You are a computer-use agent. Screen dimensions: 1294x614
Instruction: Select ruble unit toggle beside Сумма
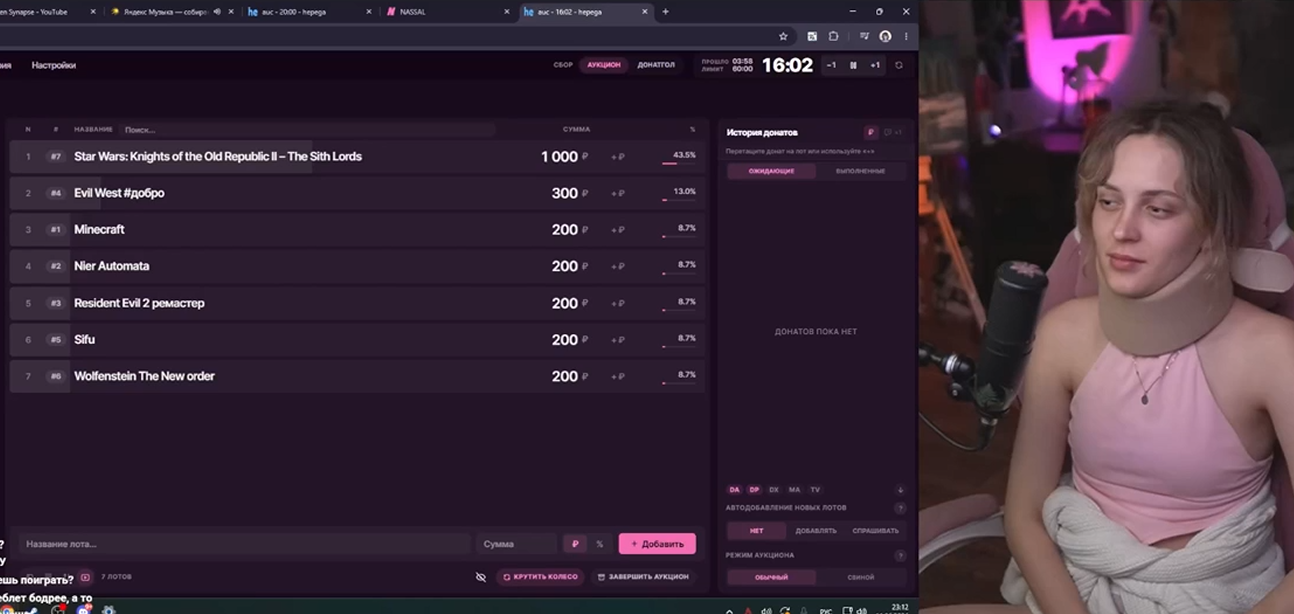(x=575, y=544)
